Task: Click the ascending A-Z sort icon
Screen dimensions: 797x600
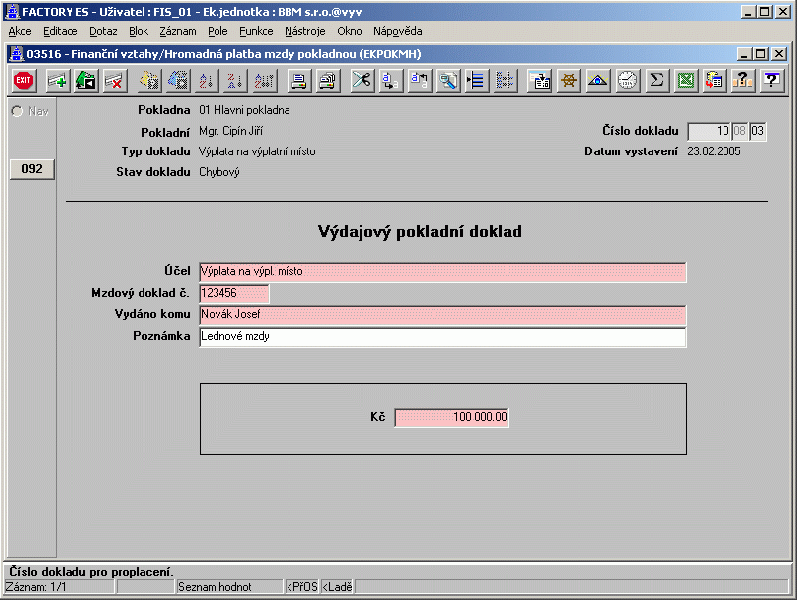Action: 206,80
